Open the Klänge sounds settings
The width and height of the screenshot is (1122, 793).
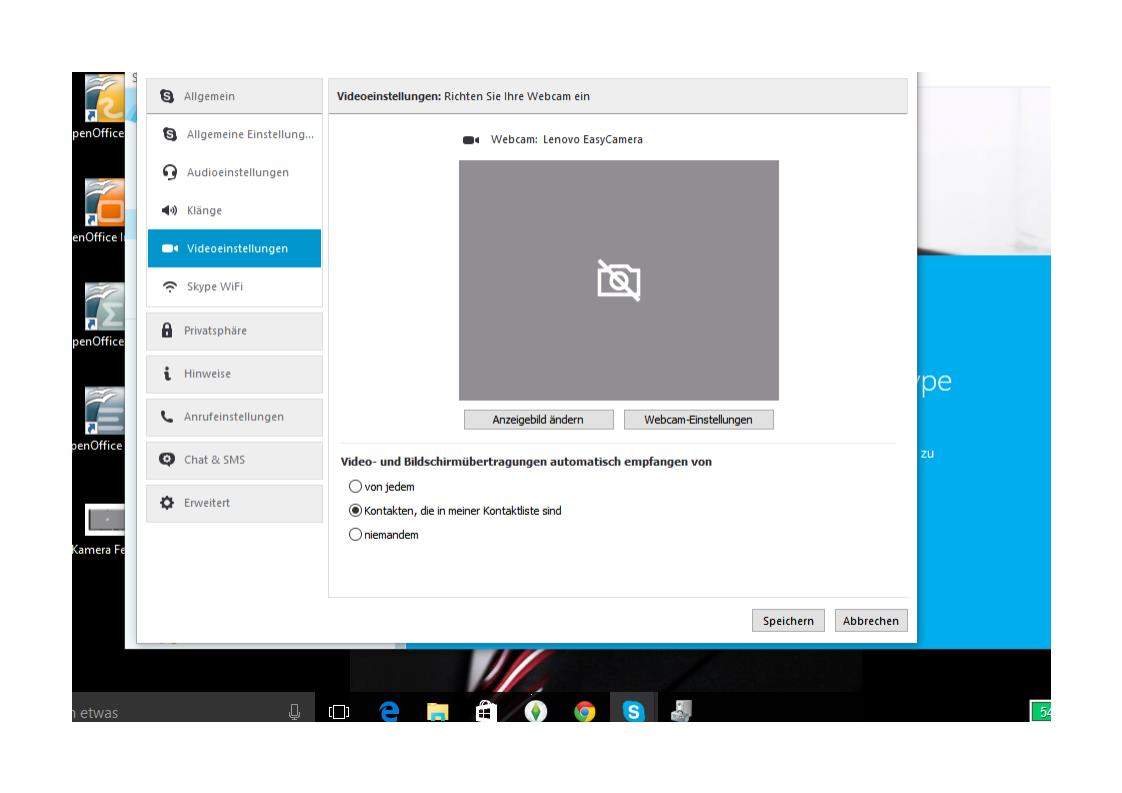234,211
